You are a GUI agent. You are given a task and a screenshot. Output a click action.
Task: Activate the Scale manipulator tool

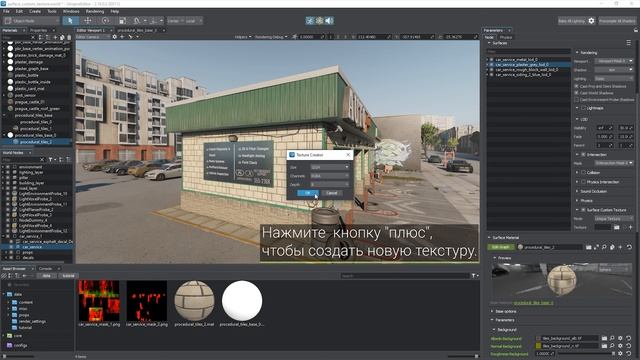coord(122,20)
